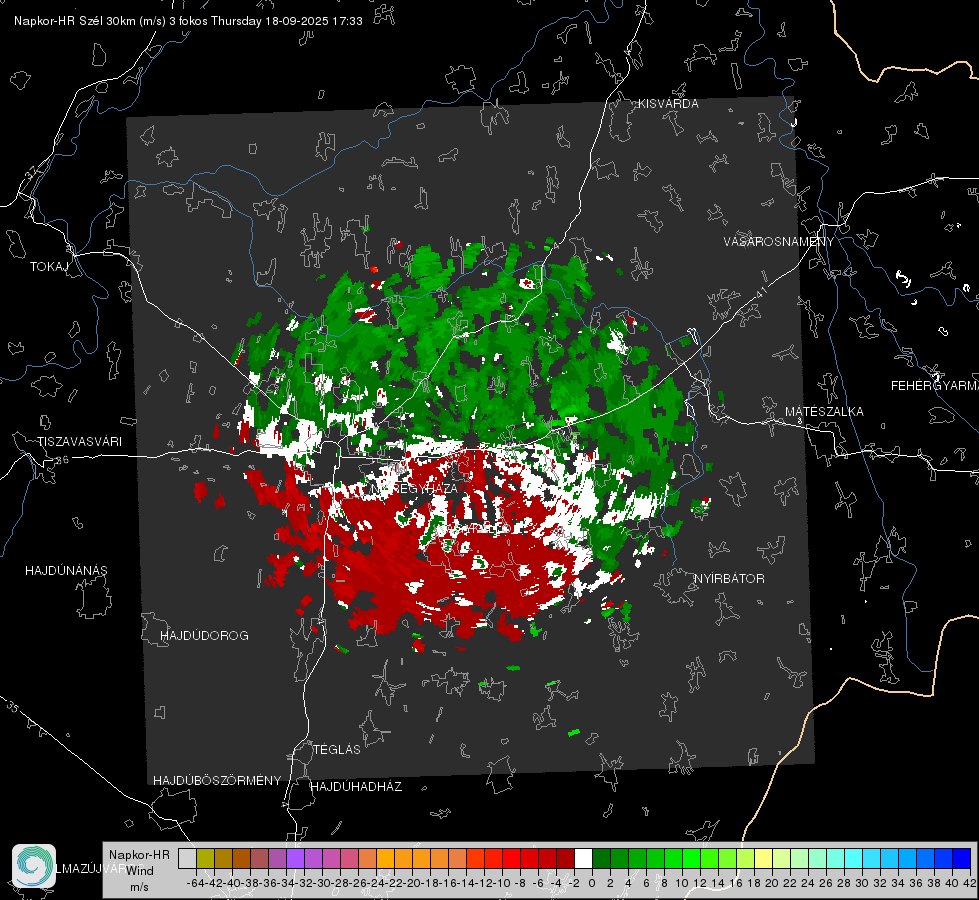Click the legend value label 0

(x=592, y=883)
